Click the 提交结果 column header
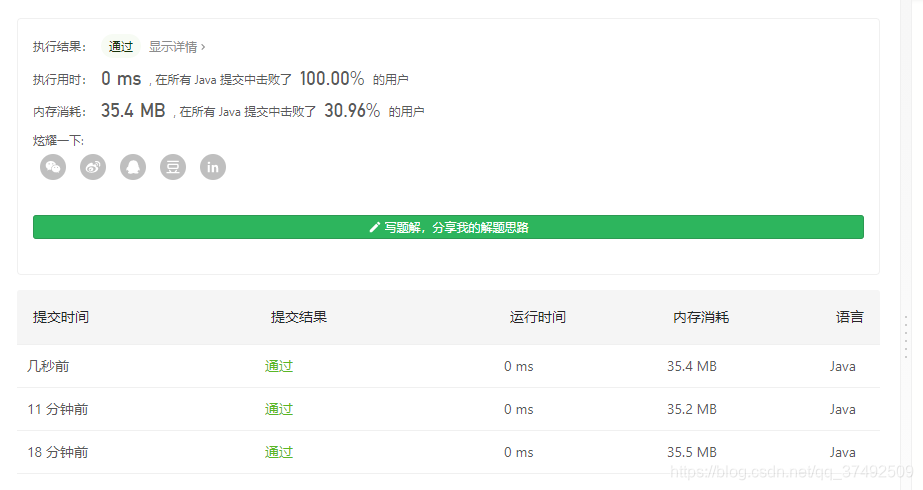This screenshot has width=923, height=490. click(x=298, y=317)
